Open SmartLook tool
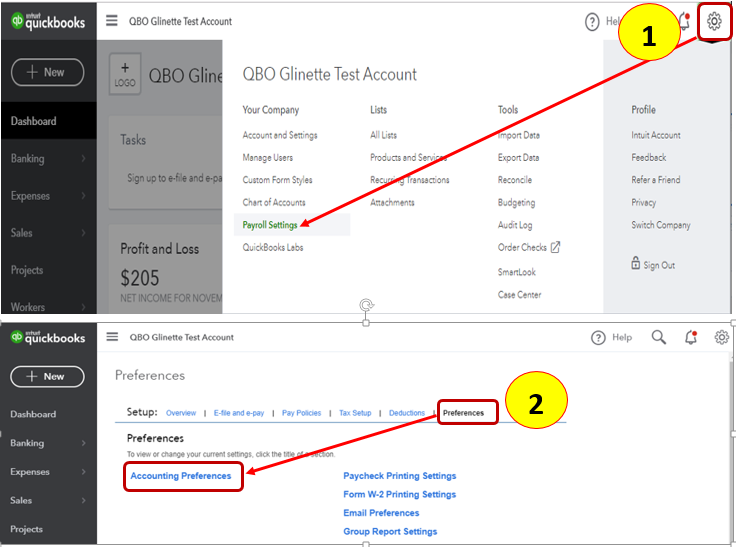The width and height of the screenshot is (736, 547). 516,272
